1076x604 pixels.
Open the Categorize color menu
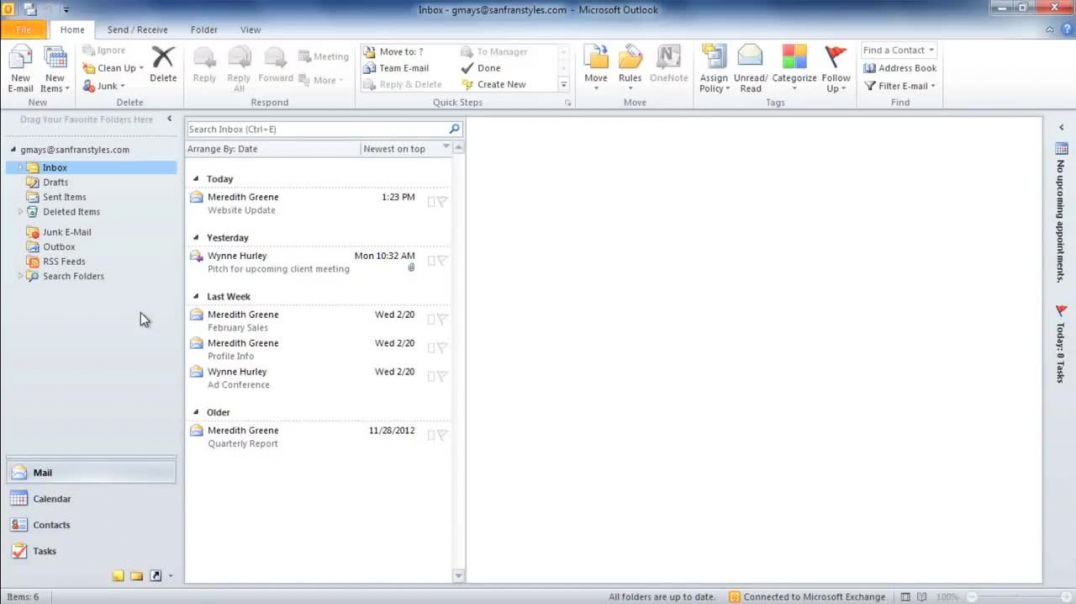794,69
